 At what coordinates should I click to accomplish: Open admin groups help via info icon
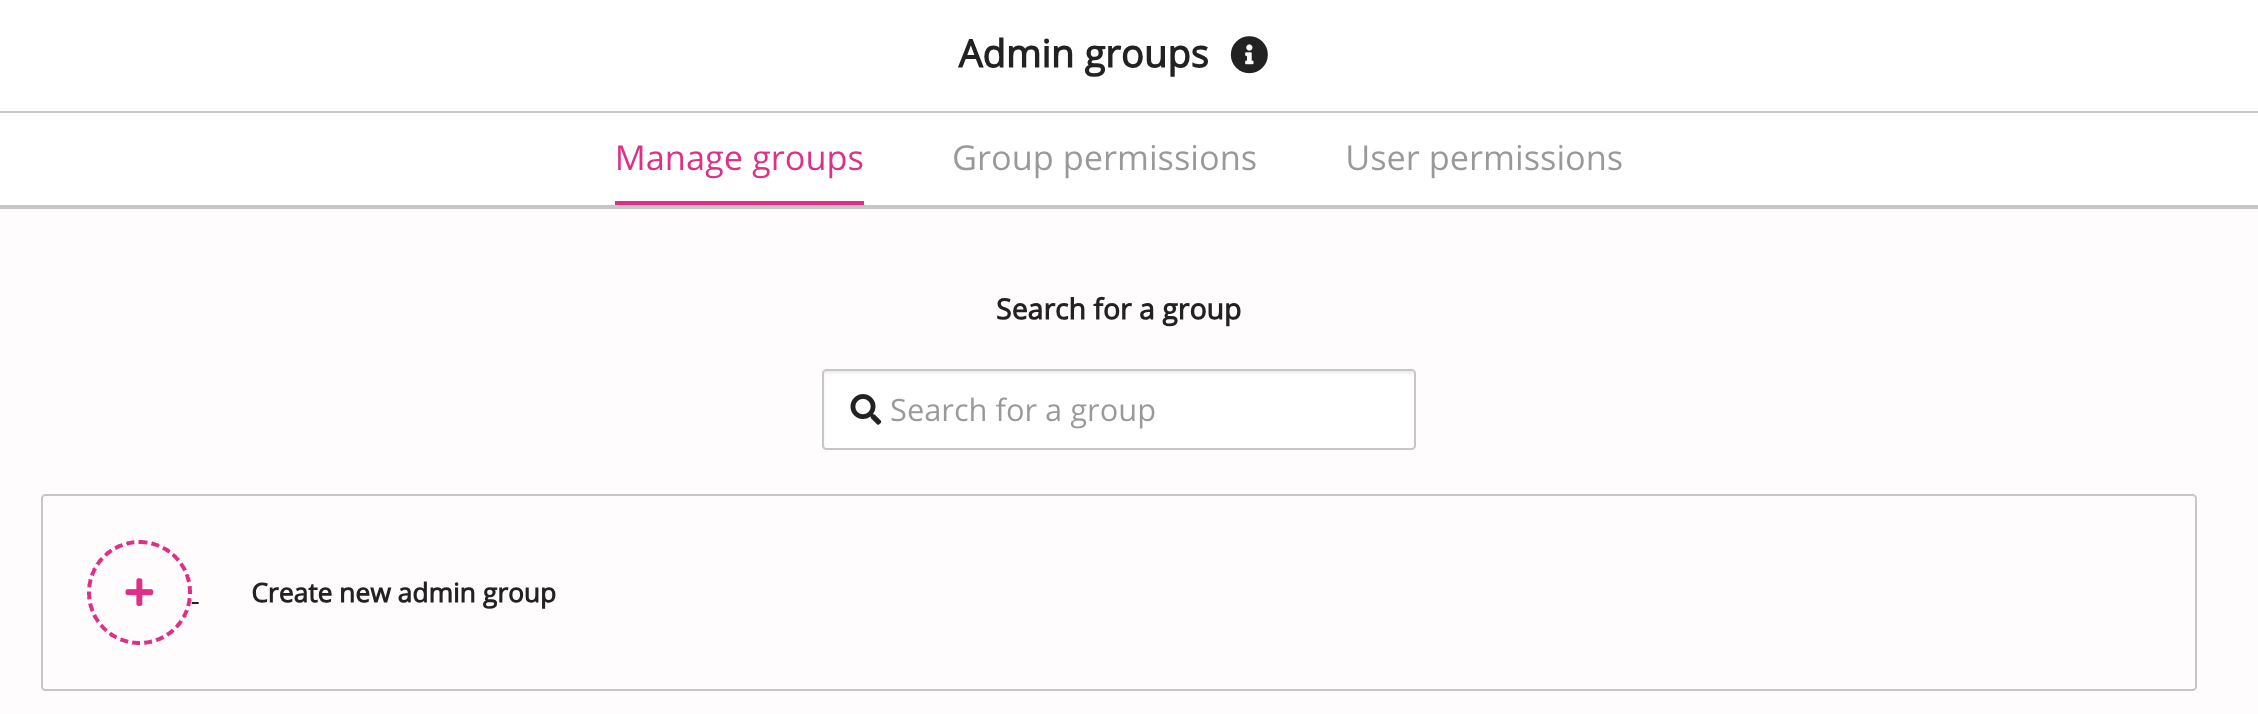coord(1248,54)
